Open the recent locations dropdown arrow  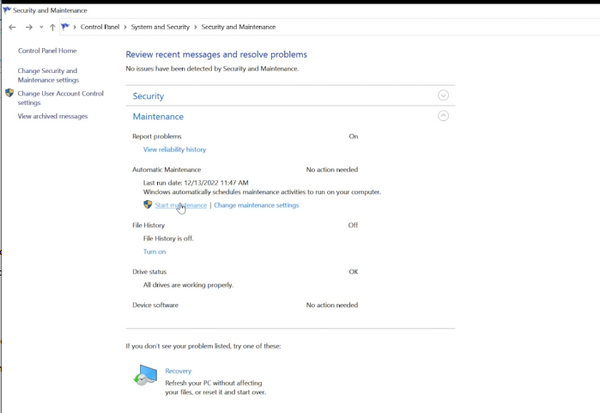(41, 27)
